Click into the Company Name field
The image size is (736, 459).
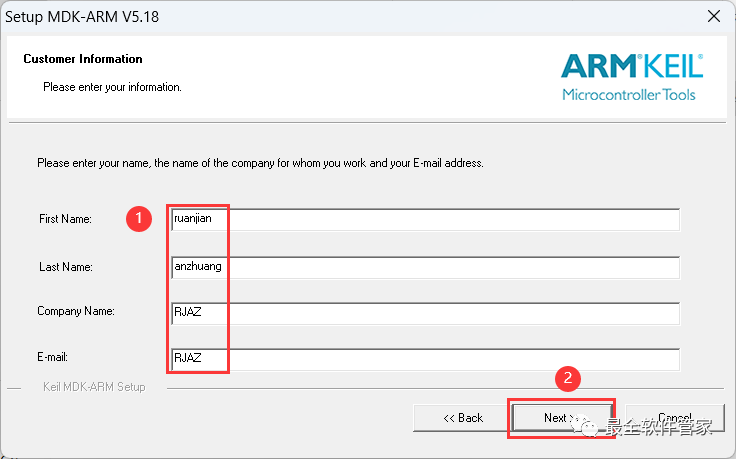(x=426, y=313)
